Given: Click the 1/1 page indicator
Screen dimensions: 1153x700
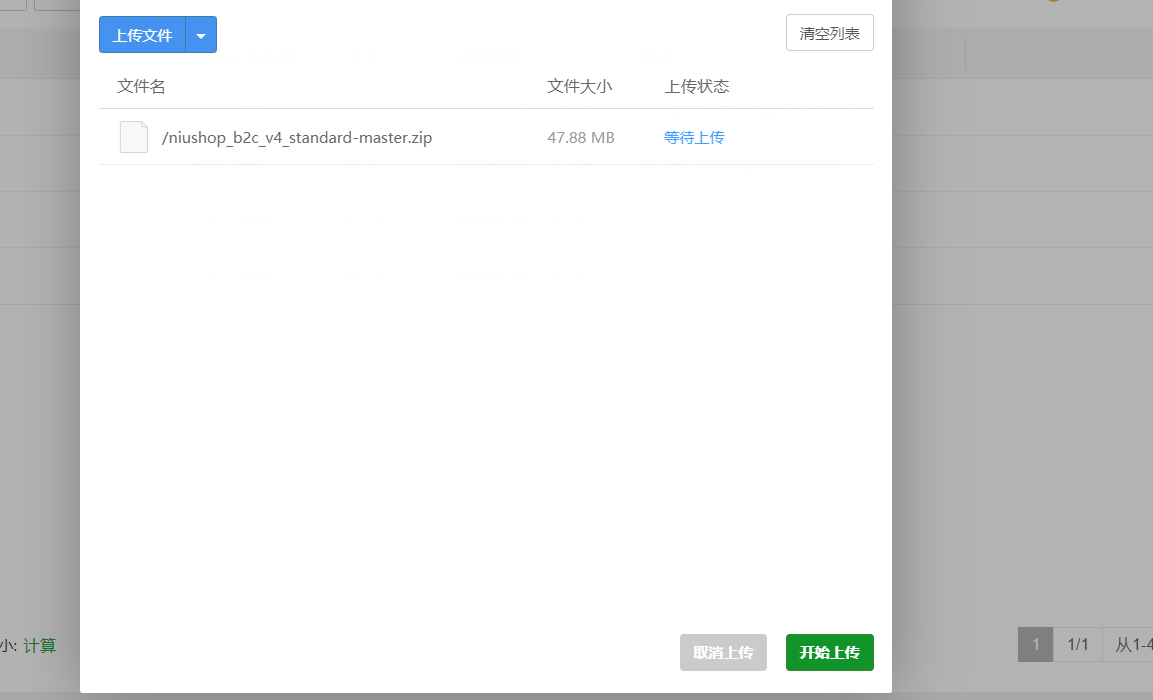Looking at the screenshot, I should [1078, 644].
